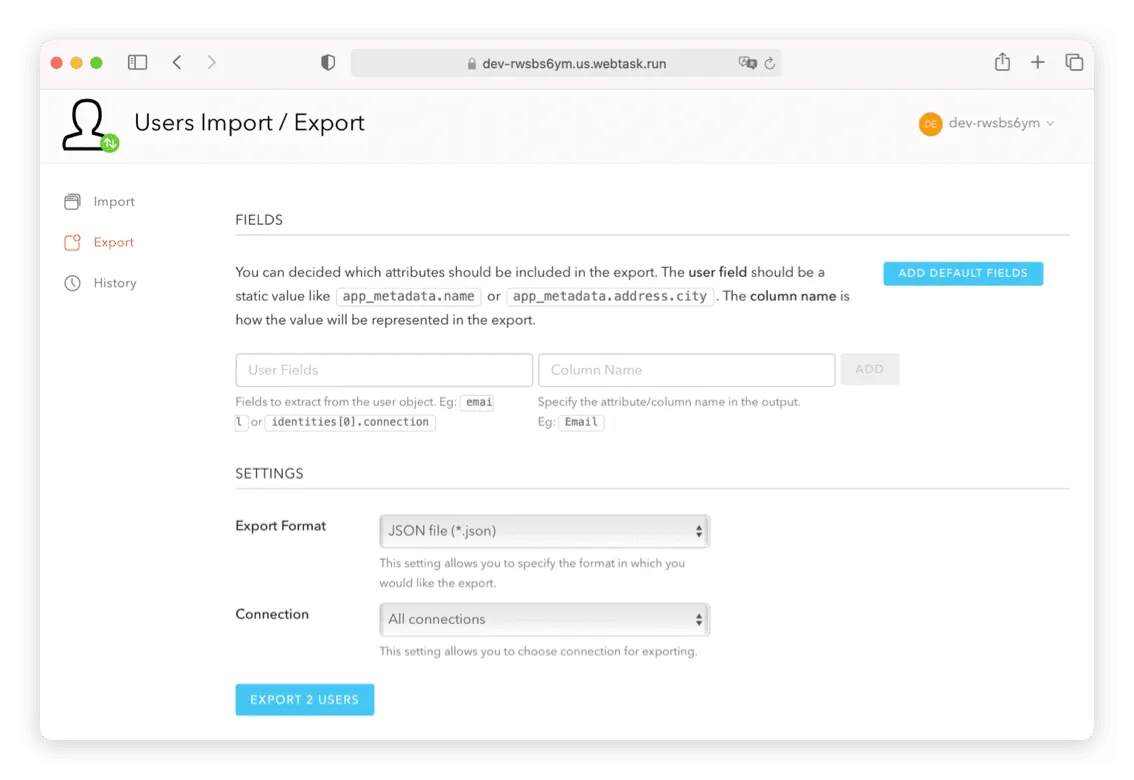Focus the User Fields input

pyautogui.click(x=384, y=370)
